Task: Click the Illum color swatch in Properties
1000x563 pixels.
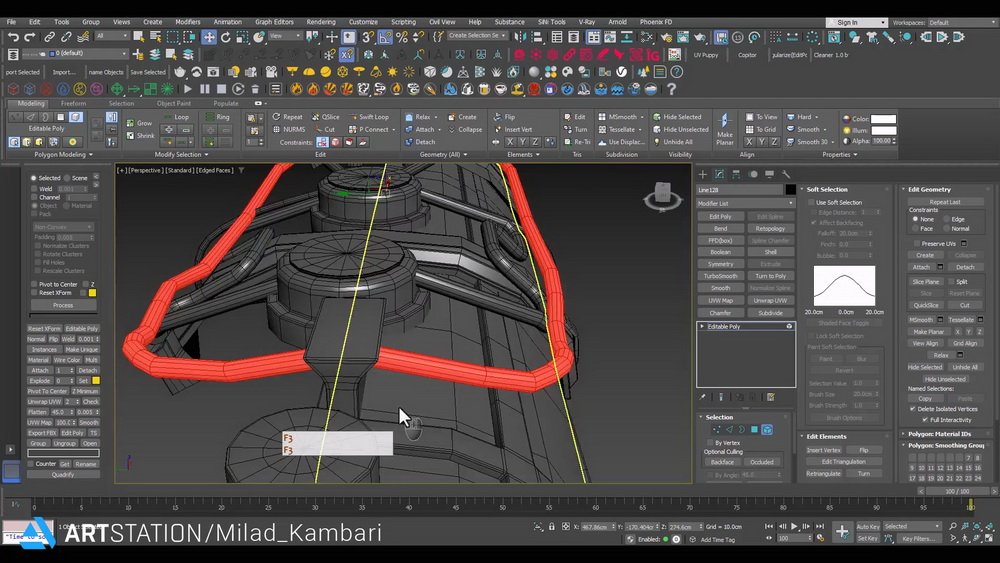Action: (x=883, y=130)
